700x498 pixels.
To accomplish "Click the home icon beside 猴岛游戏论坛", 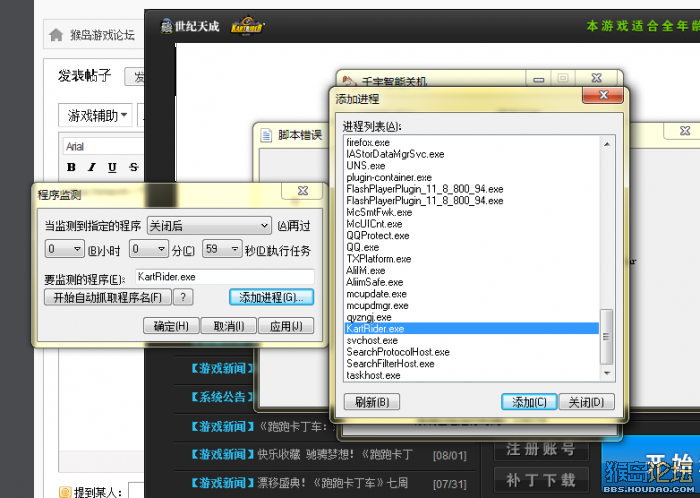I will 56,34.
